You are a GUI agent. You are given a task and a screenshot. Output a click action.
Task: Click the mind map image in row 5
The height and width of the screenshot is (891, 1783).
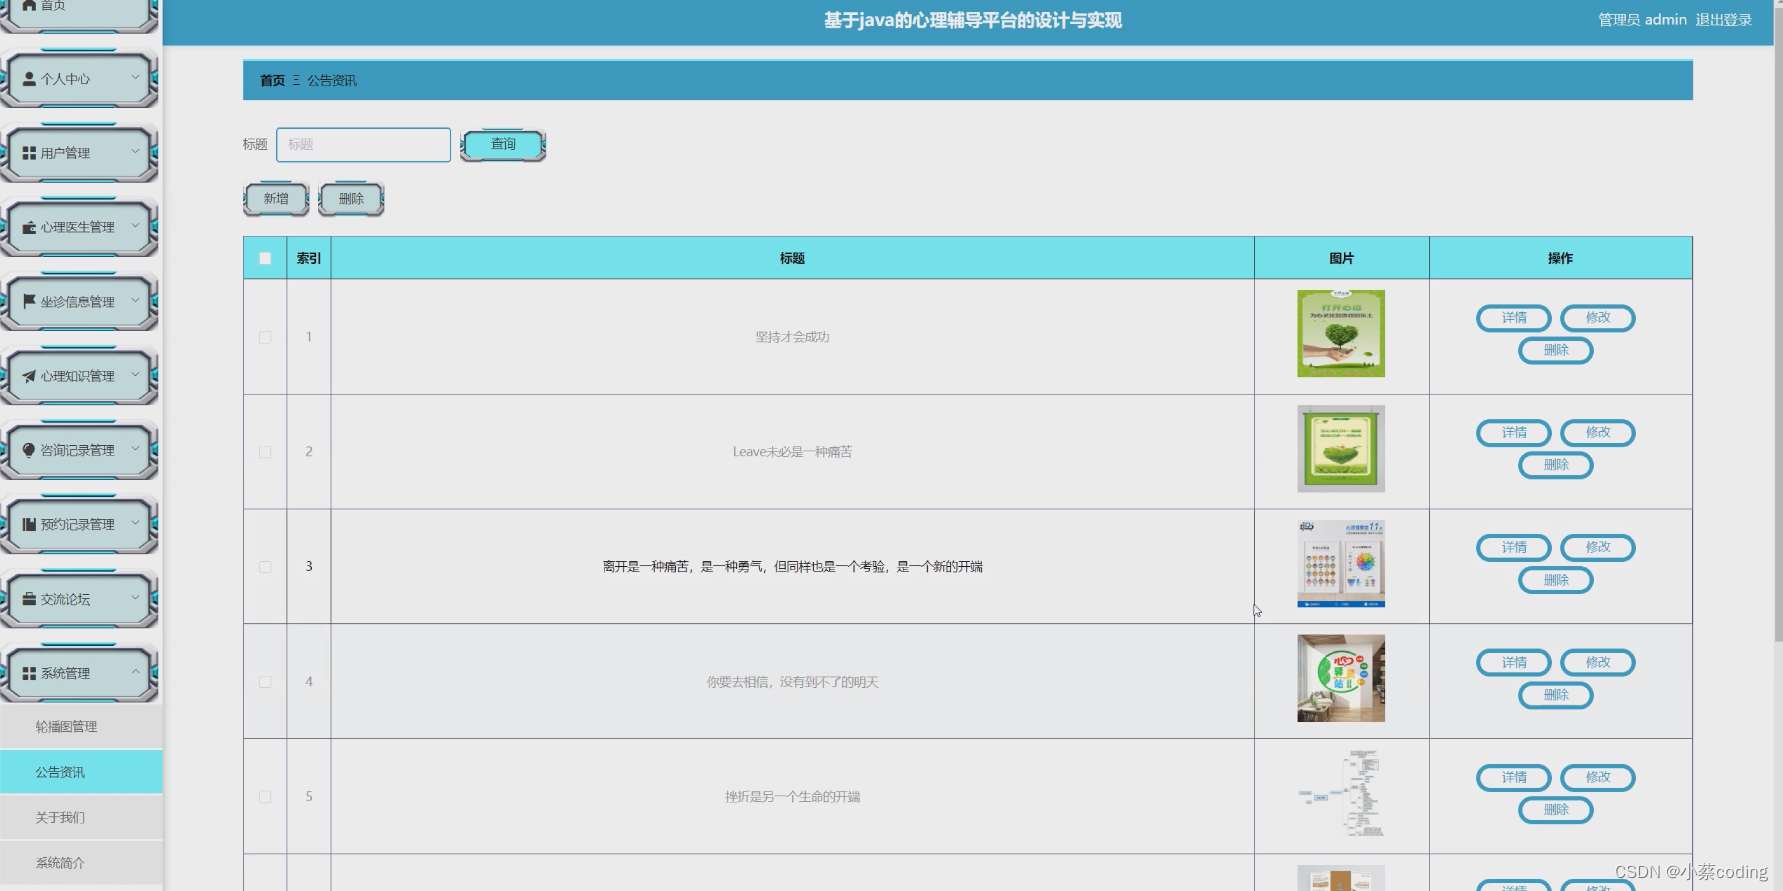tap(1341, 794)
